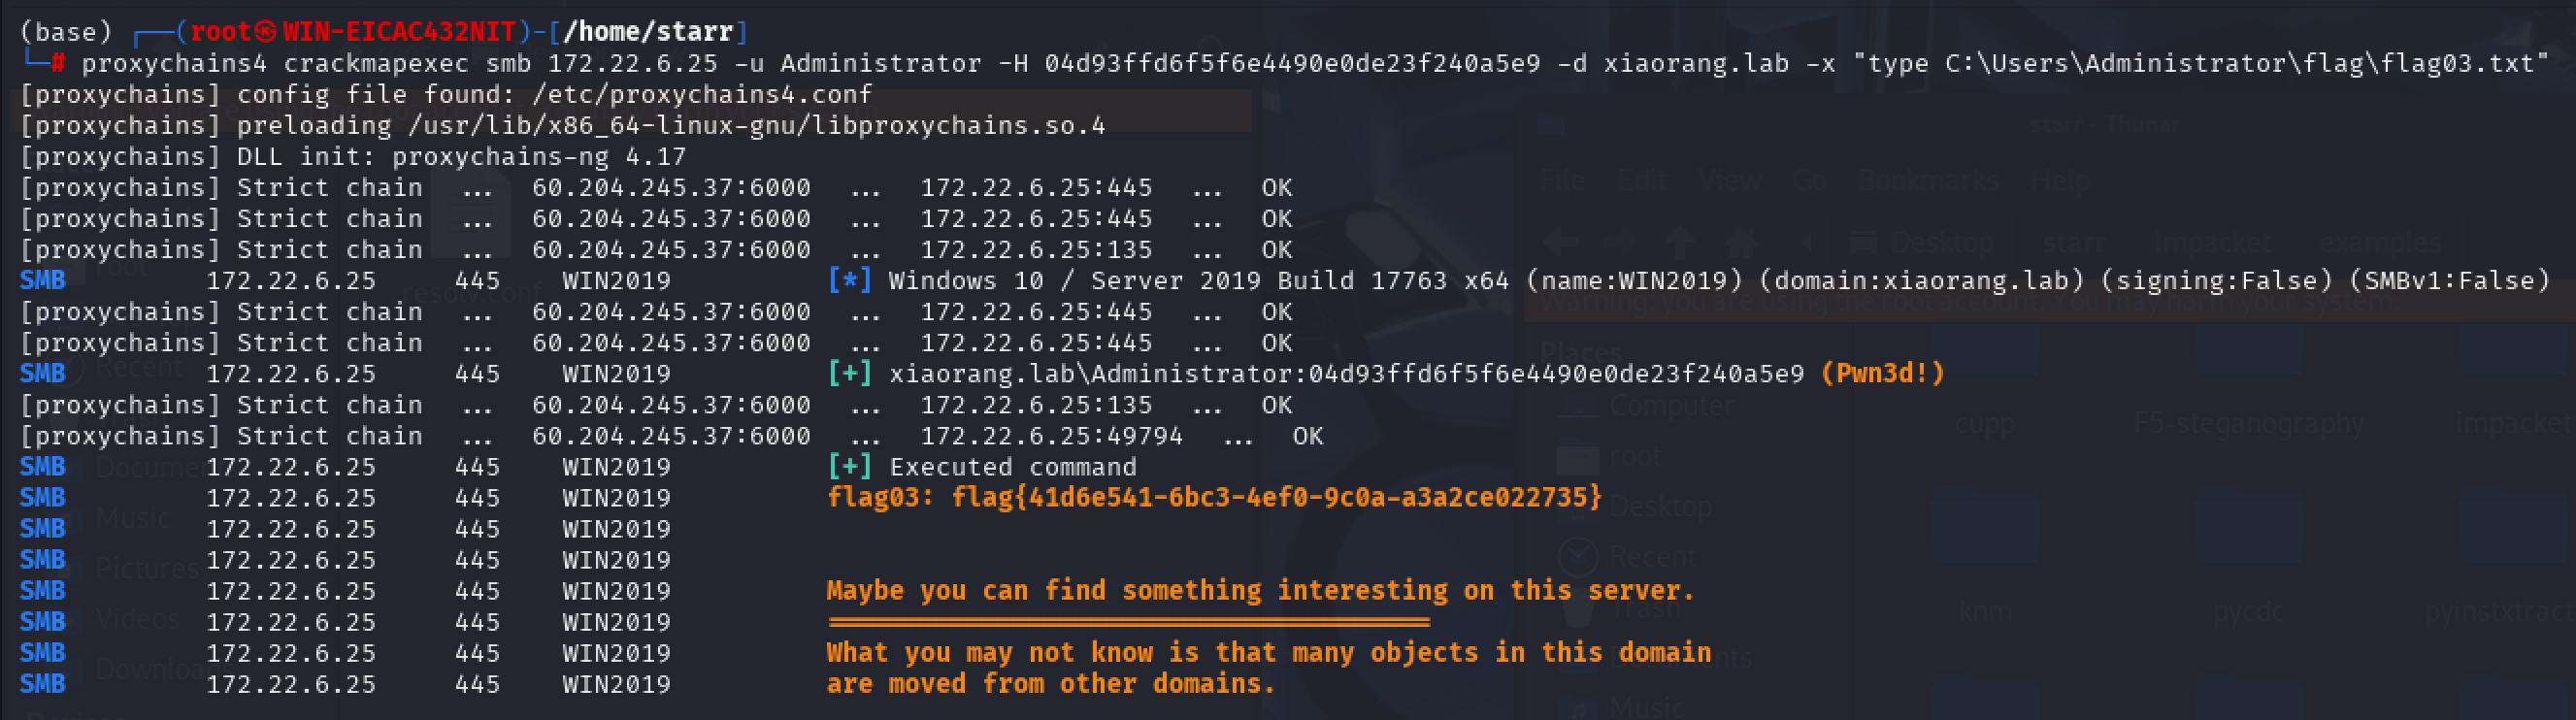Image resolution: width=2576 pixels, height=720 pixels.
Task: Click the impacket path bar button
Action: 2211,243
